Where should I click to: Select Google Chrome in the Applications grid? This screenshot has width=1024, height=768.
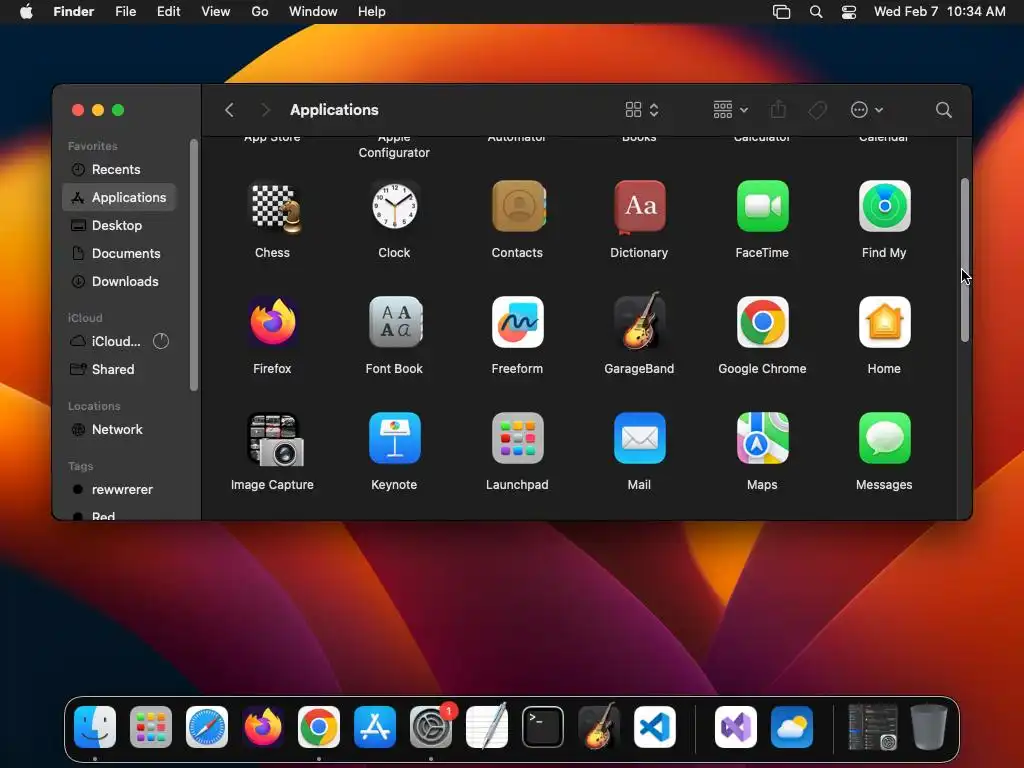click(x=762, y=322)
